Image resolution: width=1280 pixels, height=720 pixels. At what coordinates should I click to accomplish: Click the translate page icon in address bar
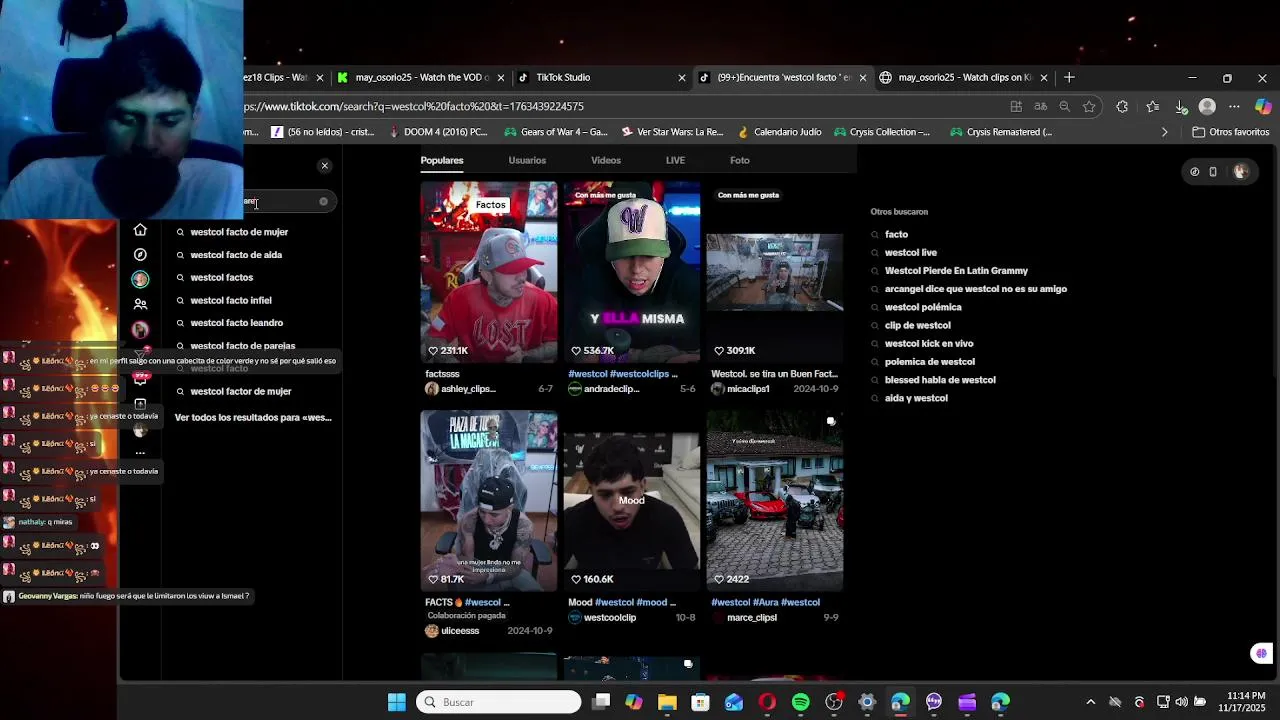(x=1040, y=107)
